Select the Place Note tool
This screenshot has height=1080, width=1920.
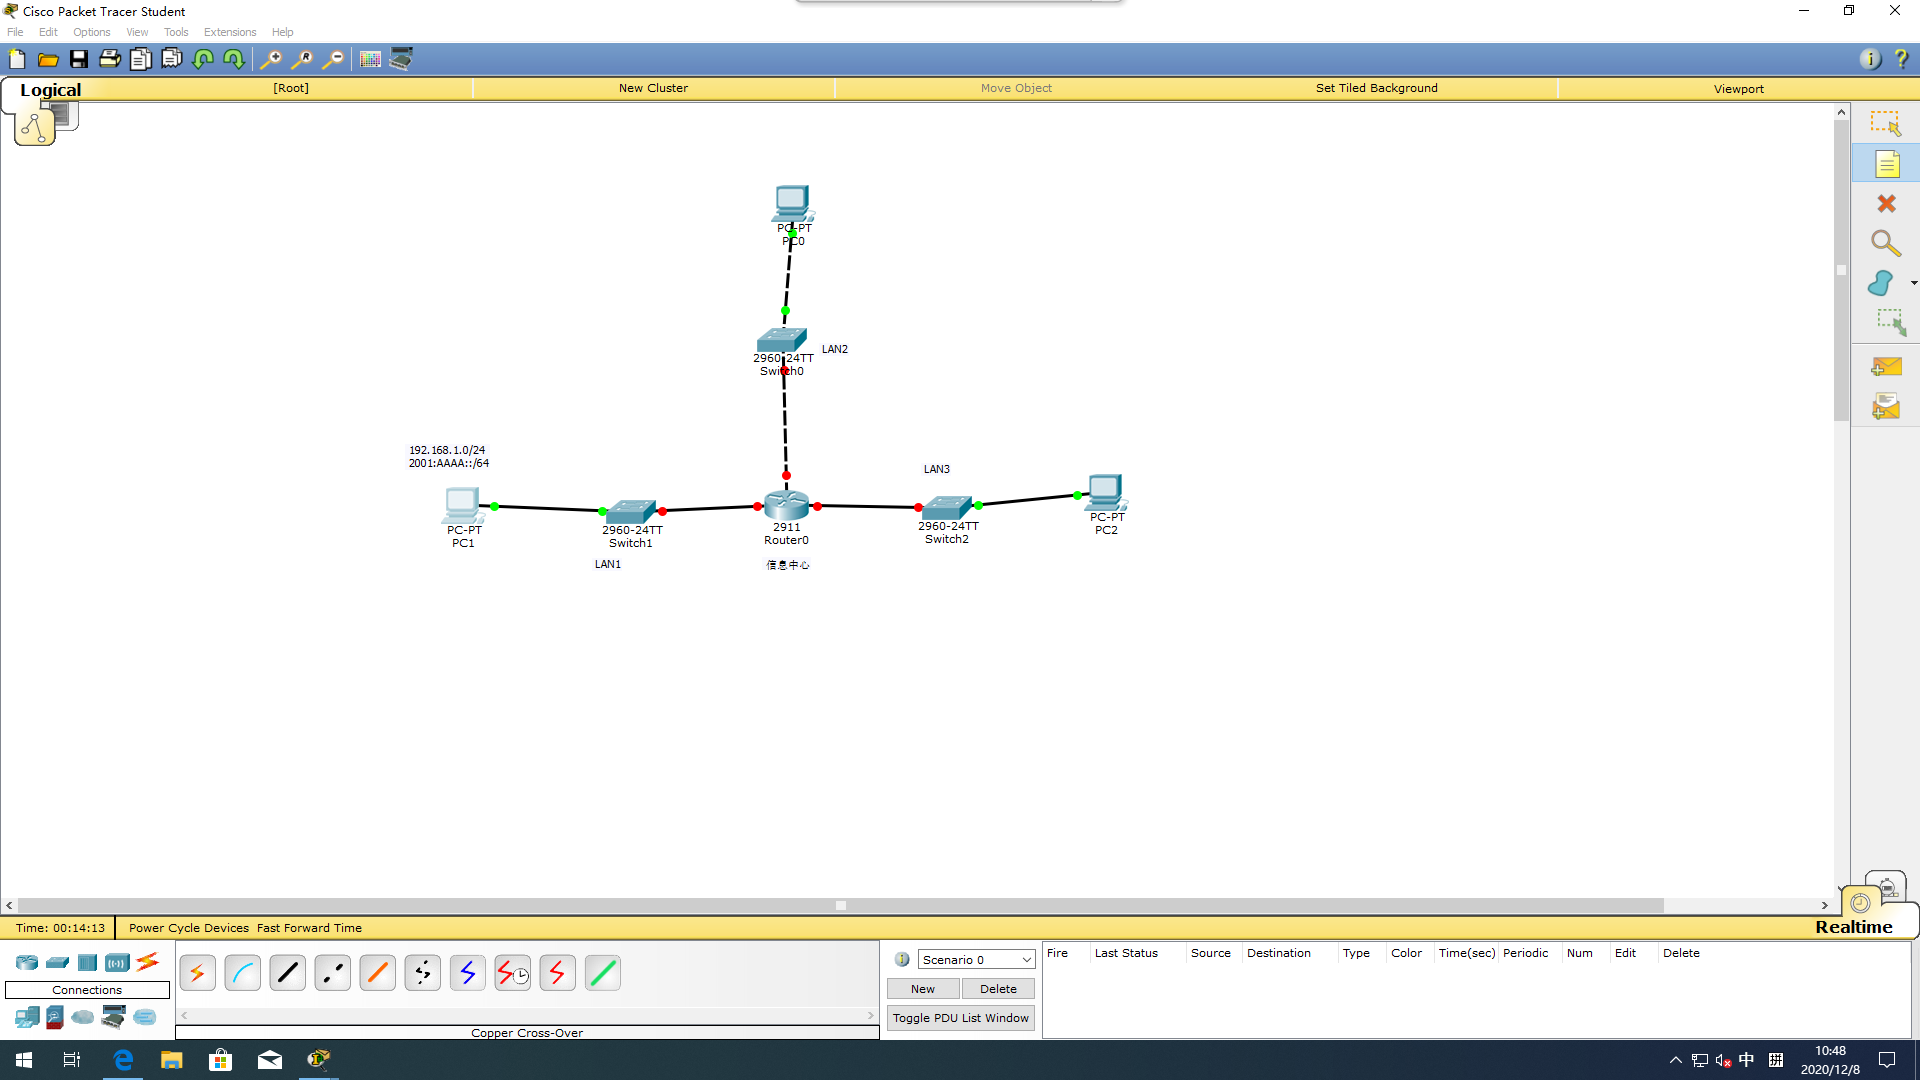click(1886, 164)
